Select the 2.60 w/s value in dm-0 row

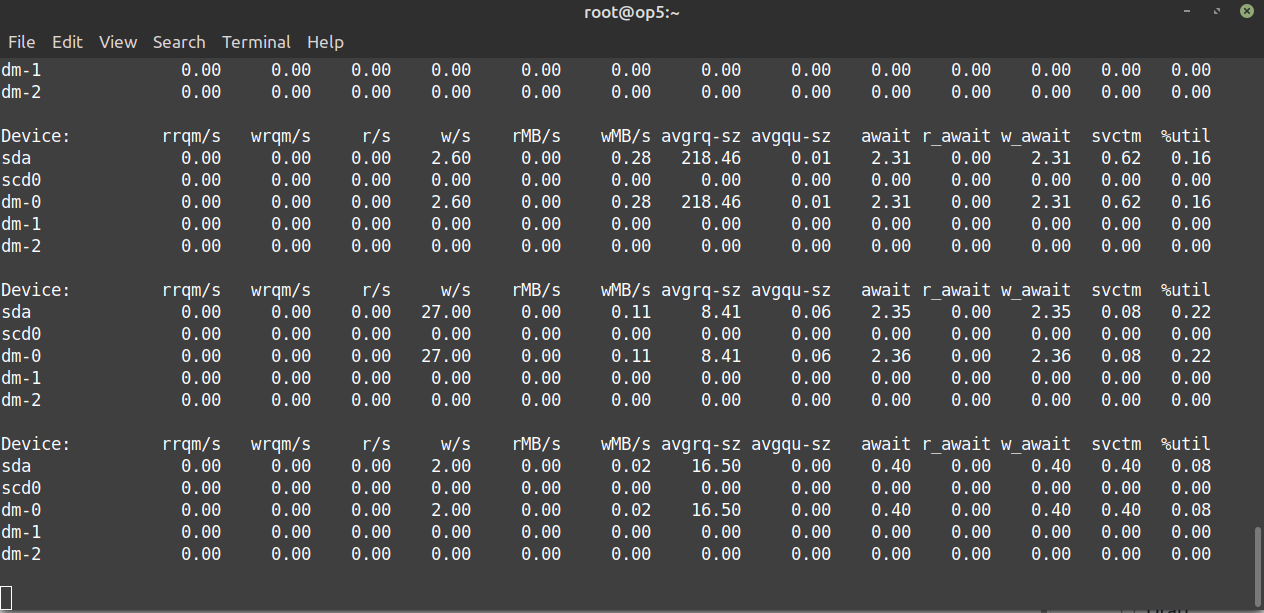tap(451, 202)
